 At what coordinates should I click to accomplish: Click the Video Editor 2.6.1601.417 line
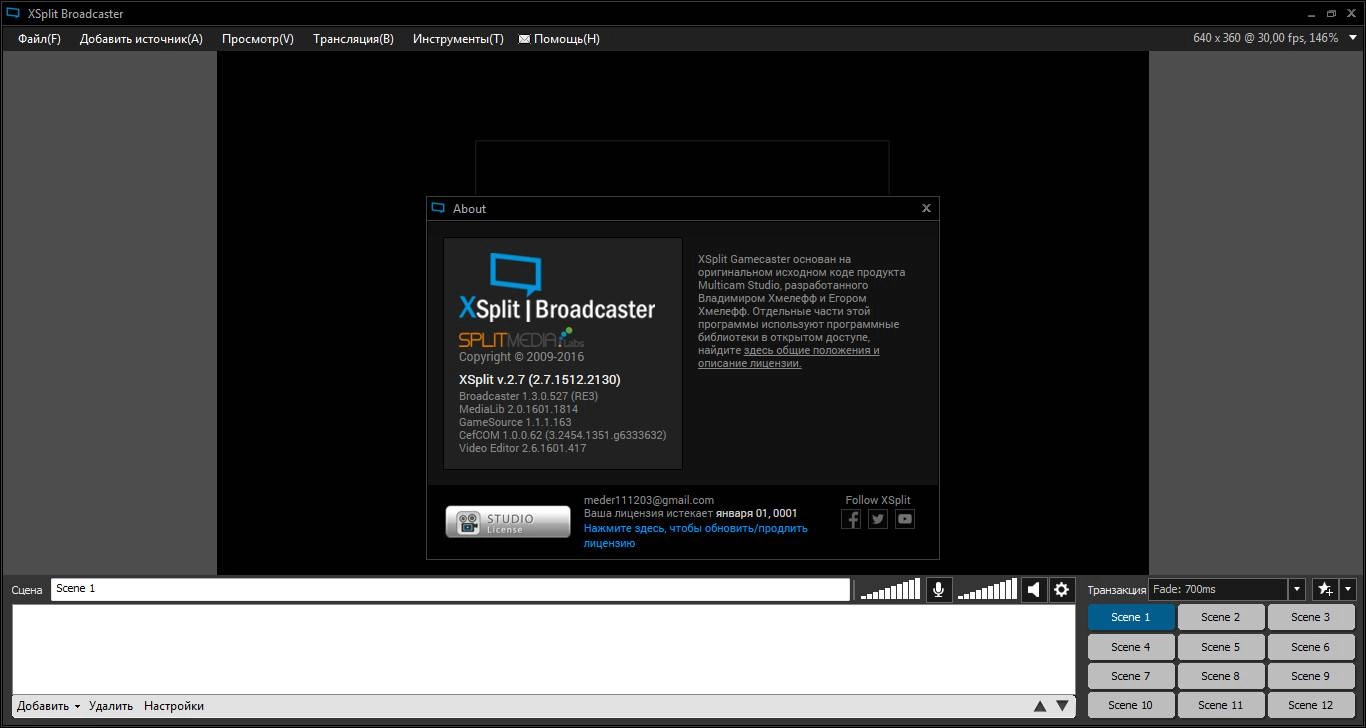[523, 448]
